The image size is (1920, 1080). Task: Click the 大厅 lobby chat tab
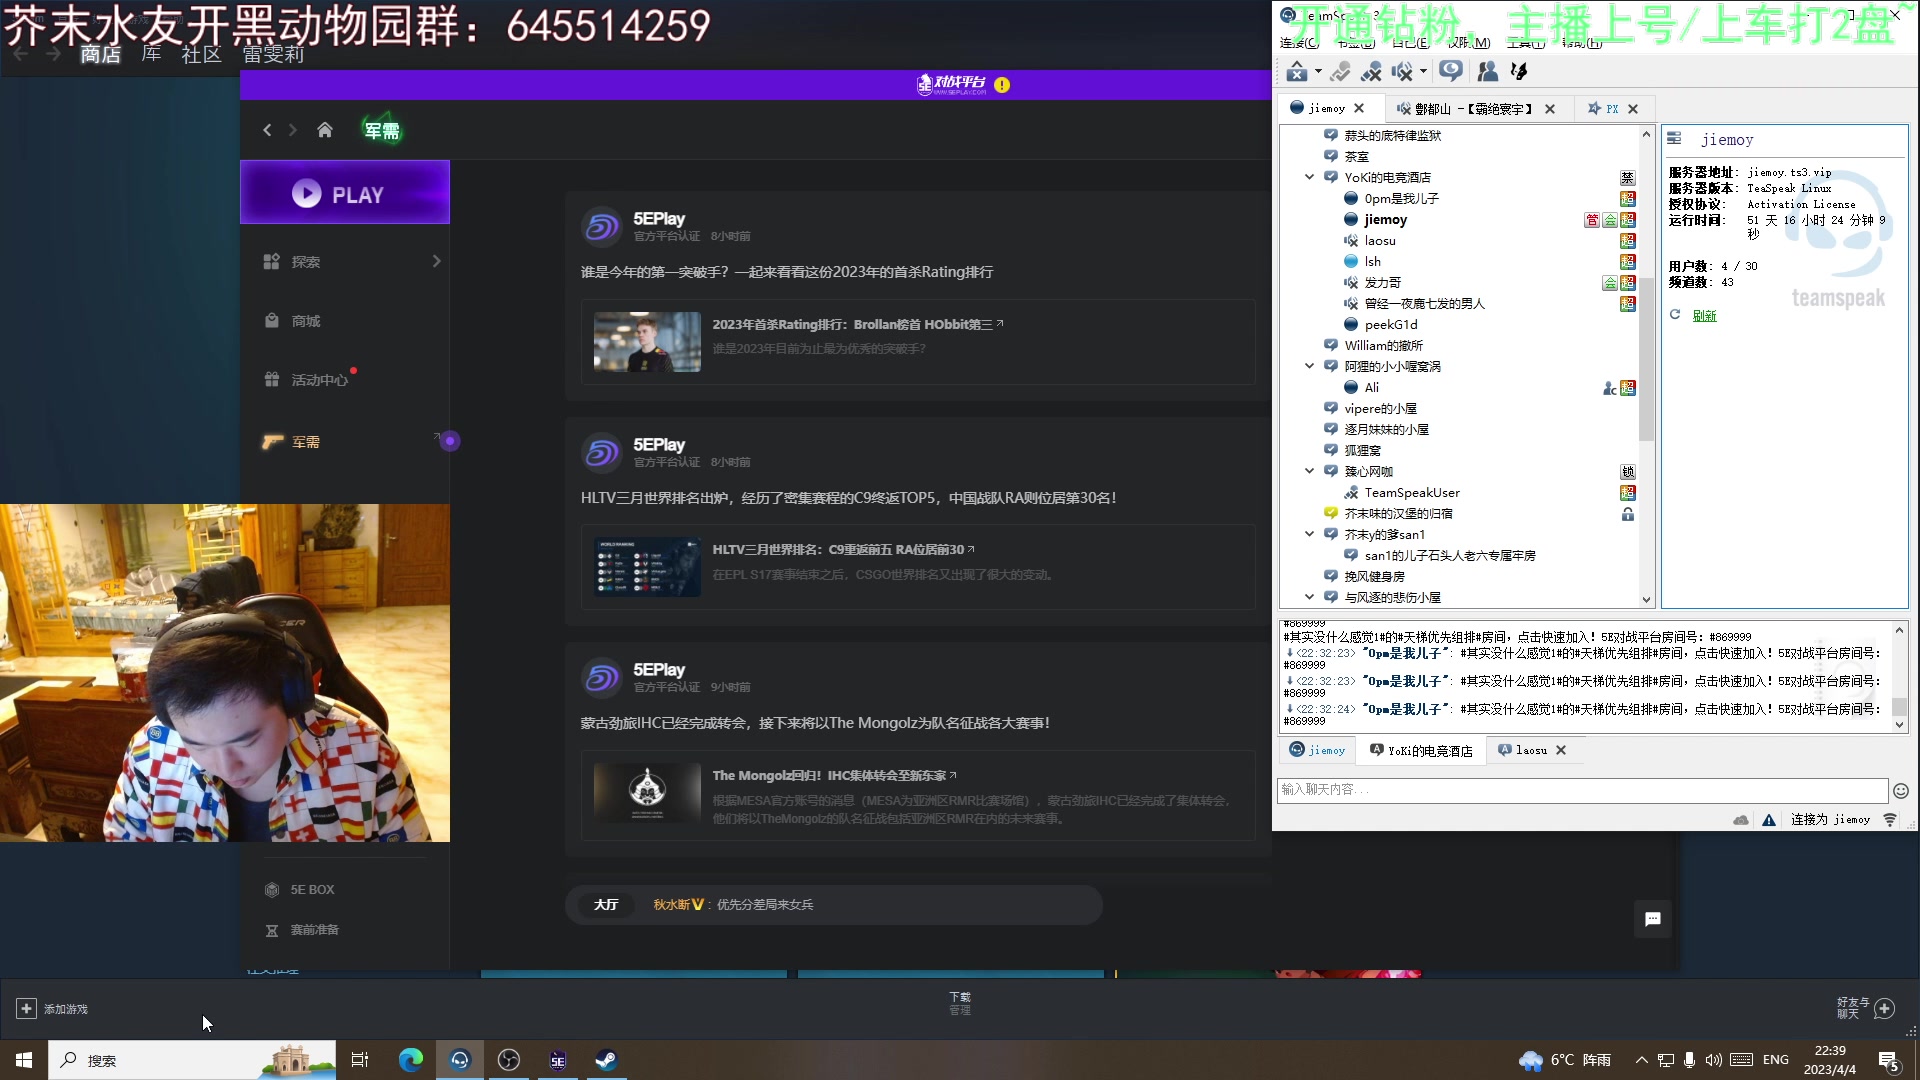[x=606, y=905]
